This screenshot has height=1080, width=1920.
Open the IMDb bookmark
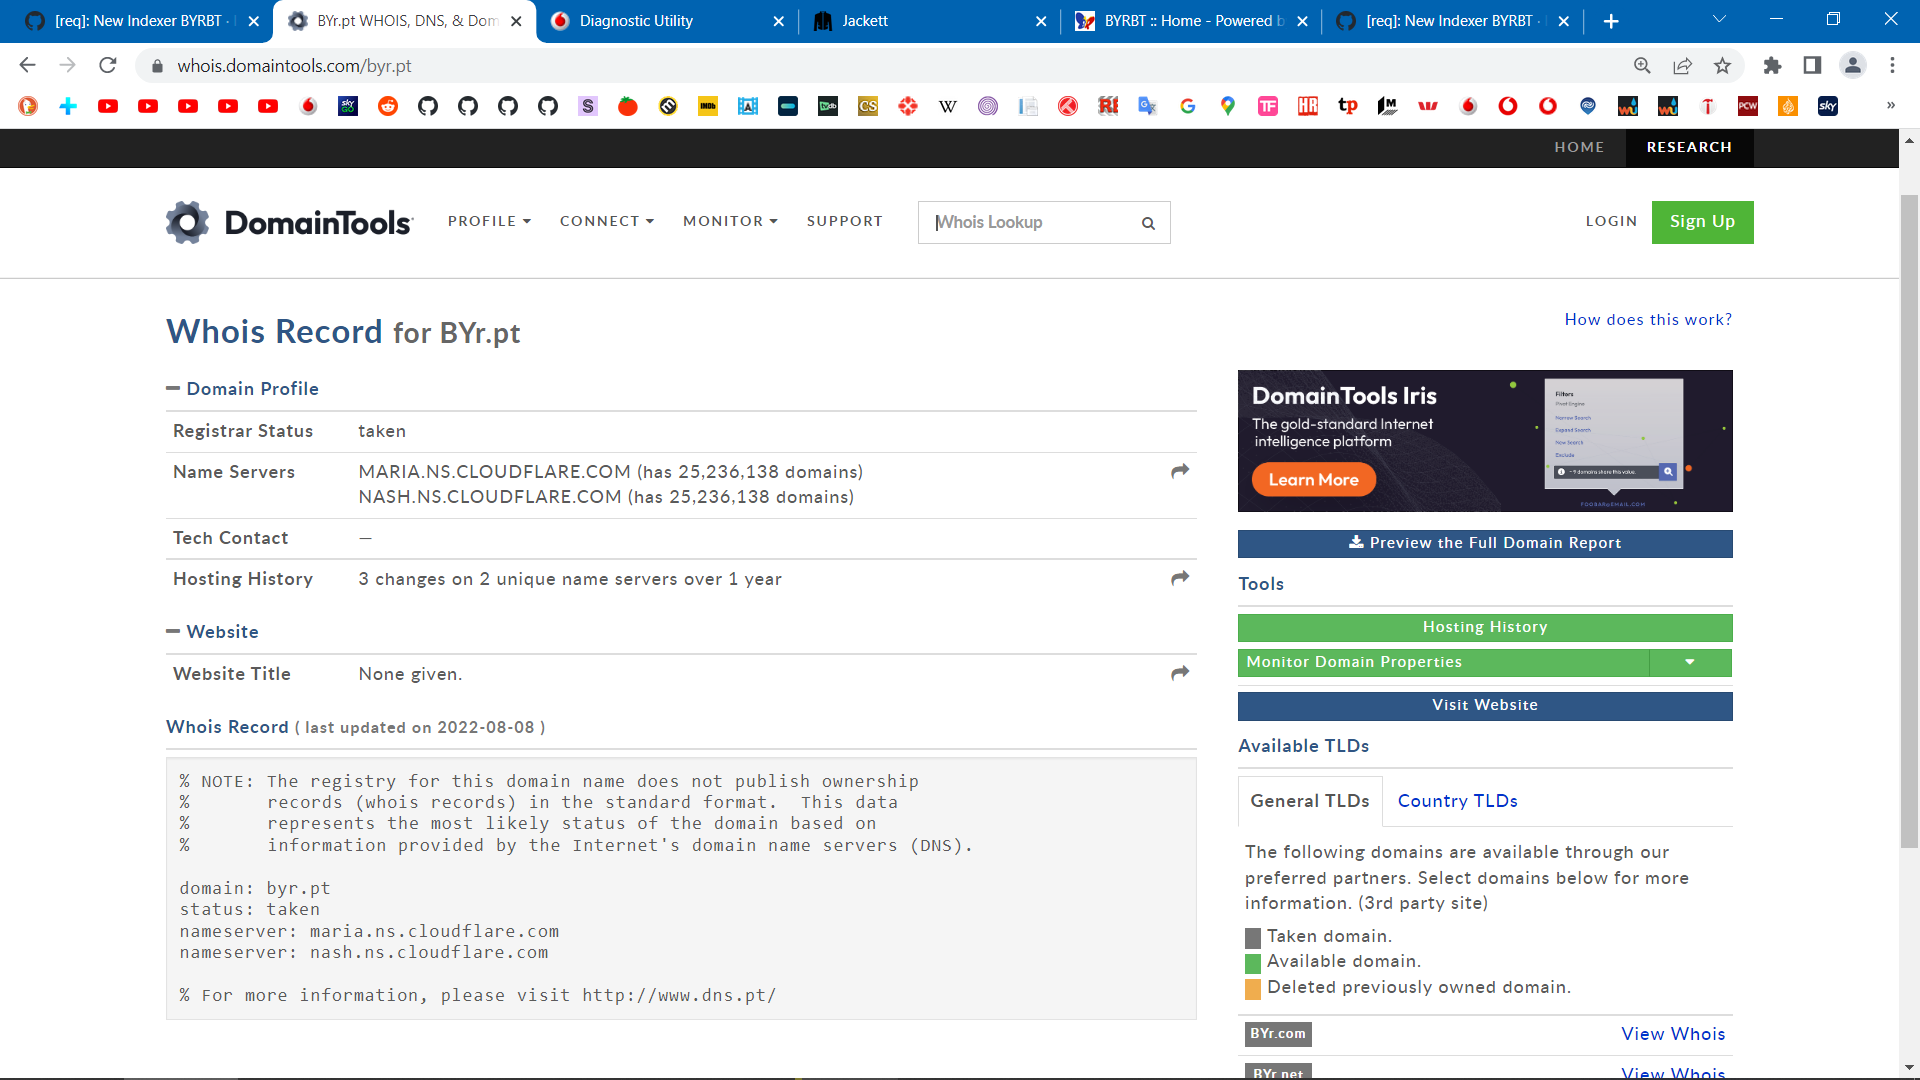click(x=708, y=106)
